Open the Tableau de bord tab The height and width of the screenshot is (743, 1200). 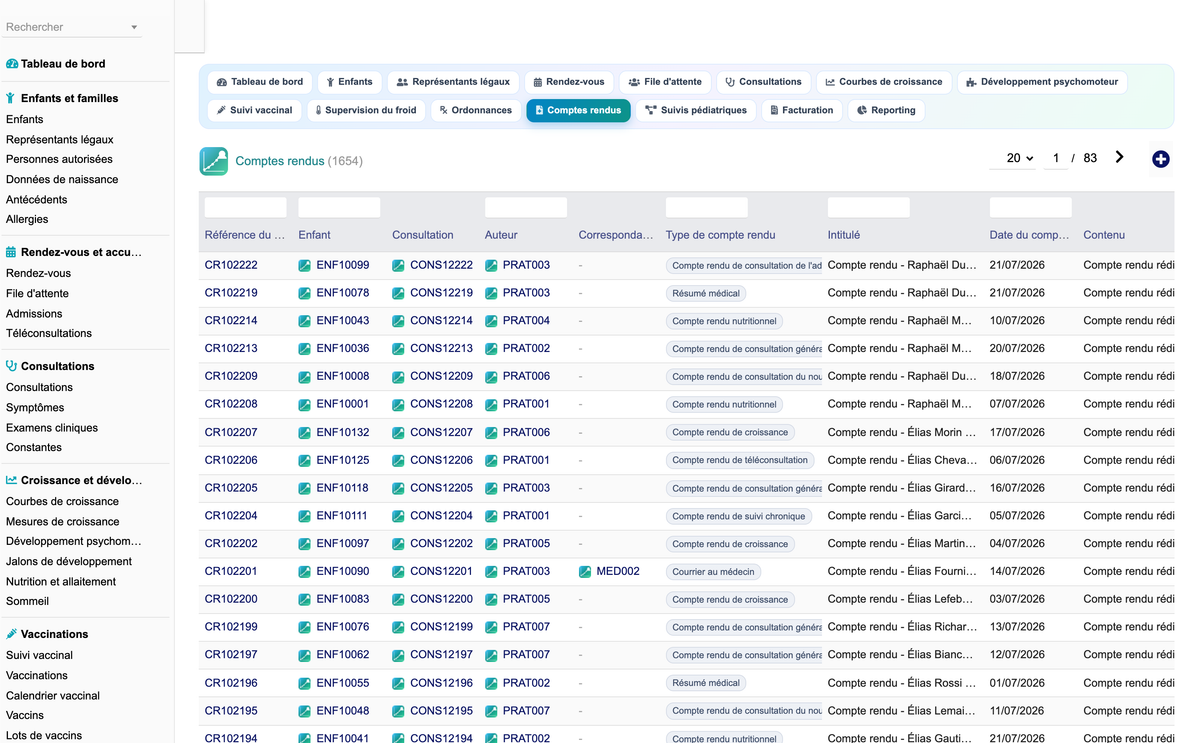(x=260, y=82)
